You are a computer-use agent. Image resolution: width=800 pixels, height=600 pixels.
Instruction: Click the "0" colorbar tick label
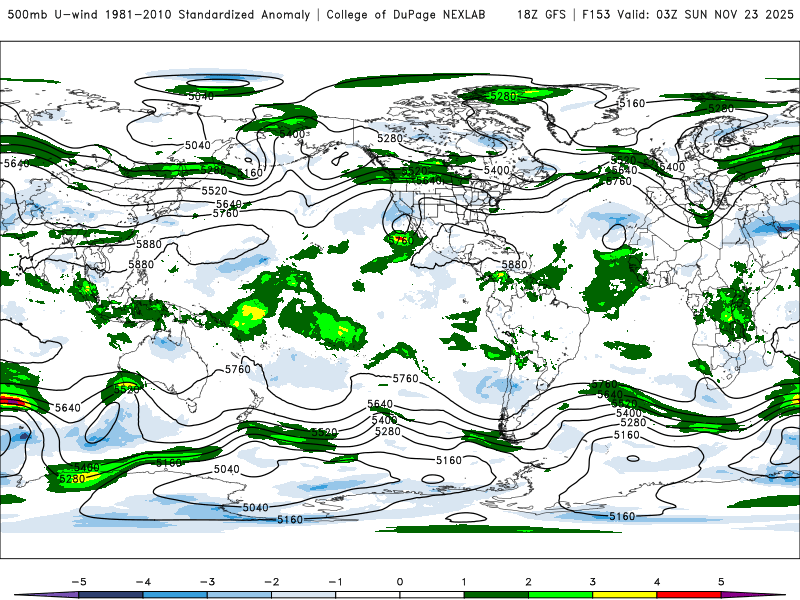(x=400, y=582)
